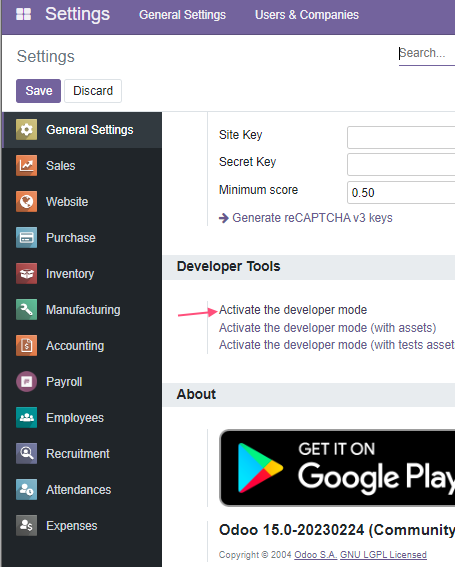Activate developer mode with assets
The width and height of the screenshot is (455, 567).
(x=327, y=328)
